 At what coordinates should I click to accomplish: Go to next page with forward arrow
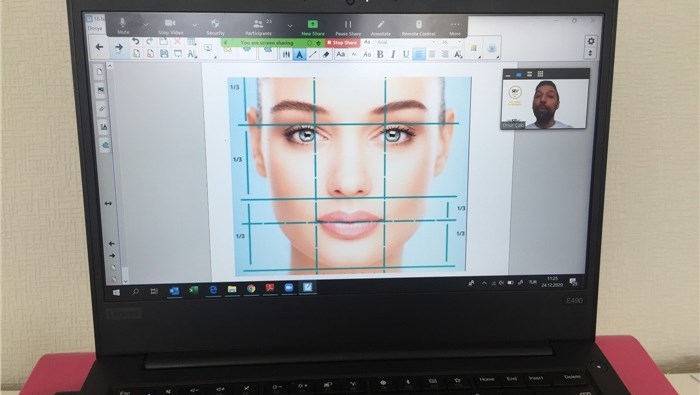pos(118,47)
